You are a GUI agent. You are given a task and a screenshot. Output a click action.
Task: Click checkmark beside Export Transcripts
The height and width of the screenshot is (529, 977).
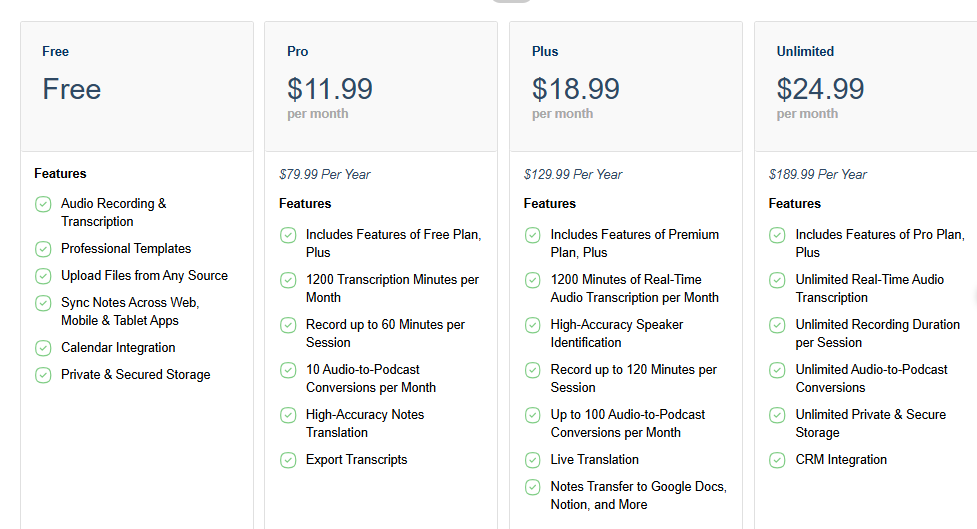click(x=288, y=460)
